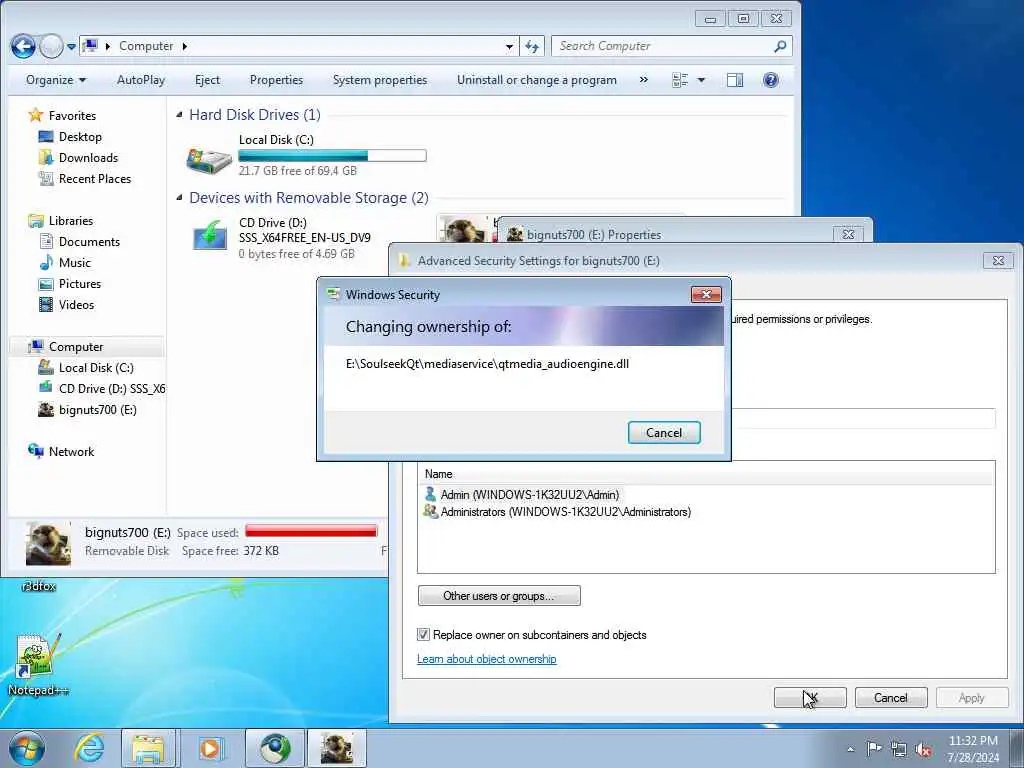1024x768 pixels.
Task: Launch Internet Explorer from taskbar
Action: [x=89, y=748]
